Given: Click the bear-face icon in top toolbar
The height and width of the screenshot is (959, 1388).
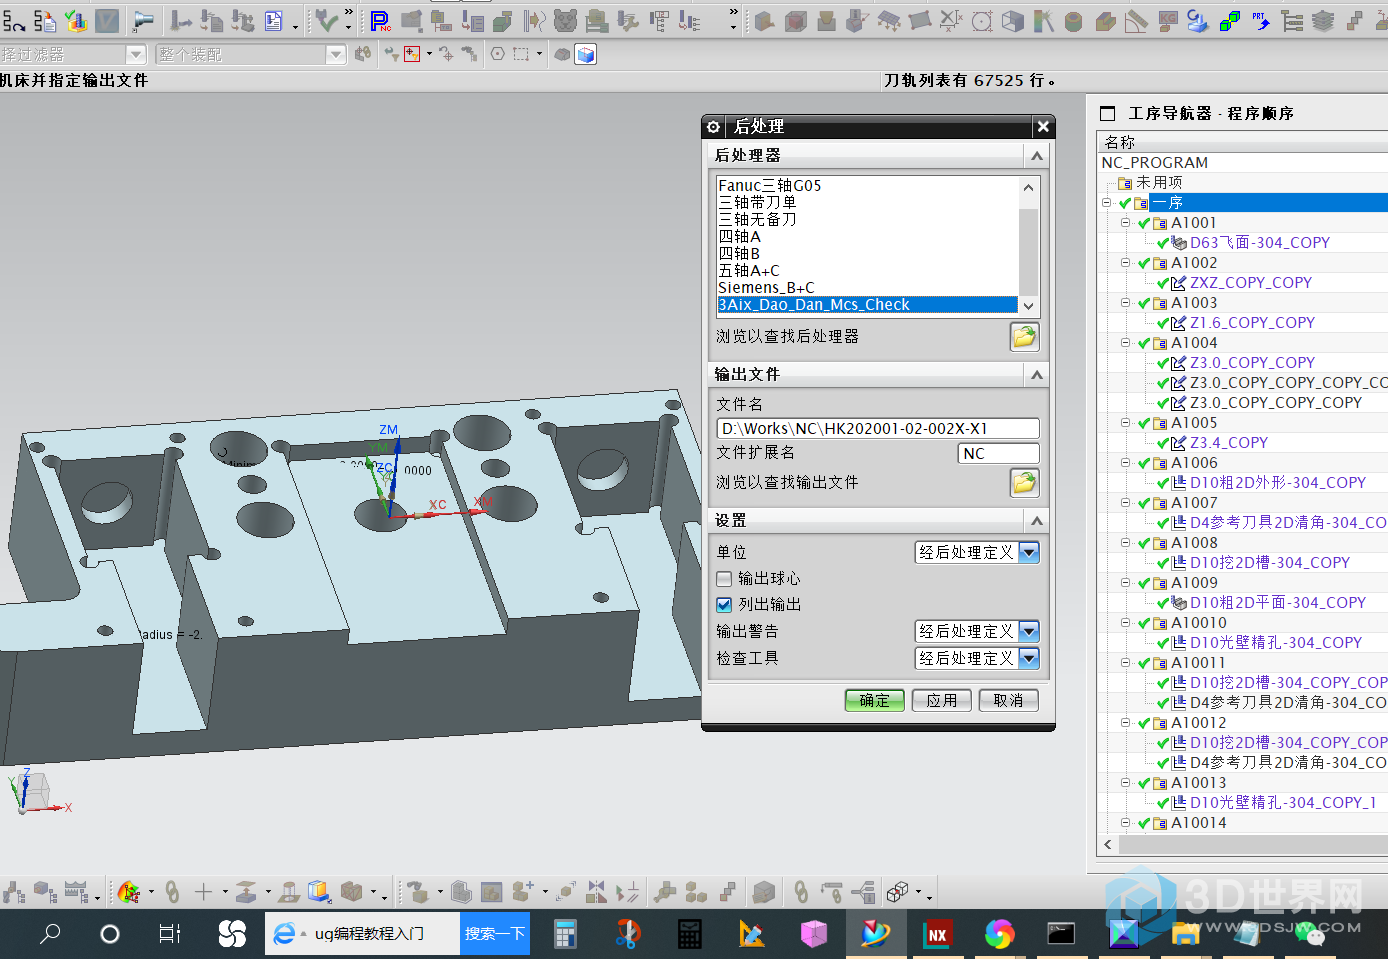Looking at the screenshot, I should [565, 20].
